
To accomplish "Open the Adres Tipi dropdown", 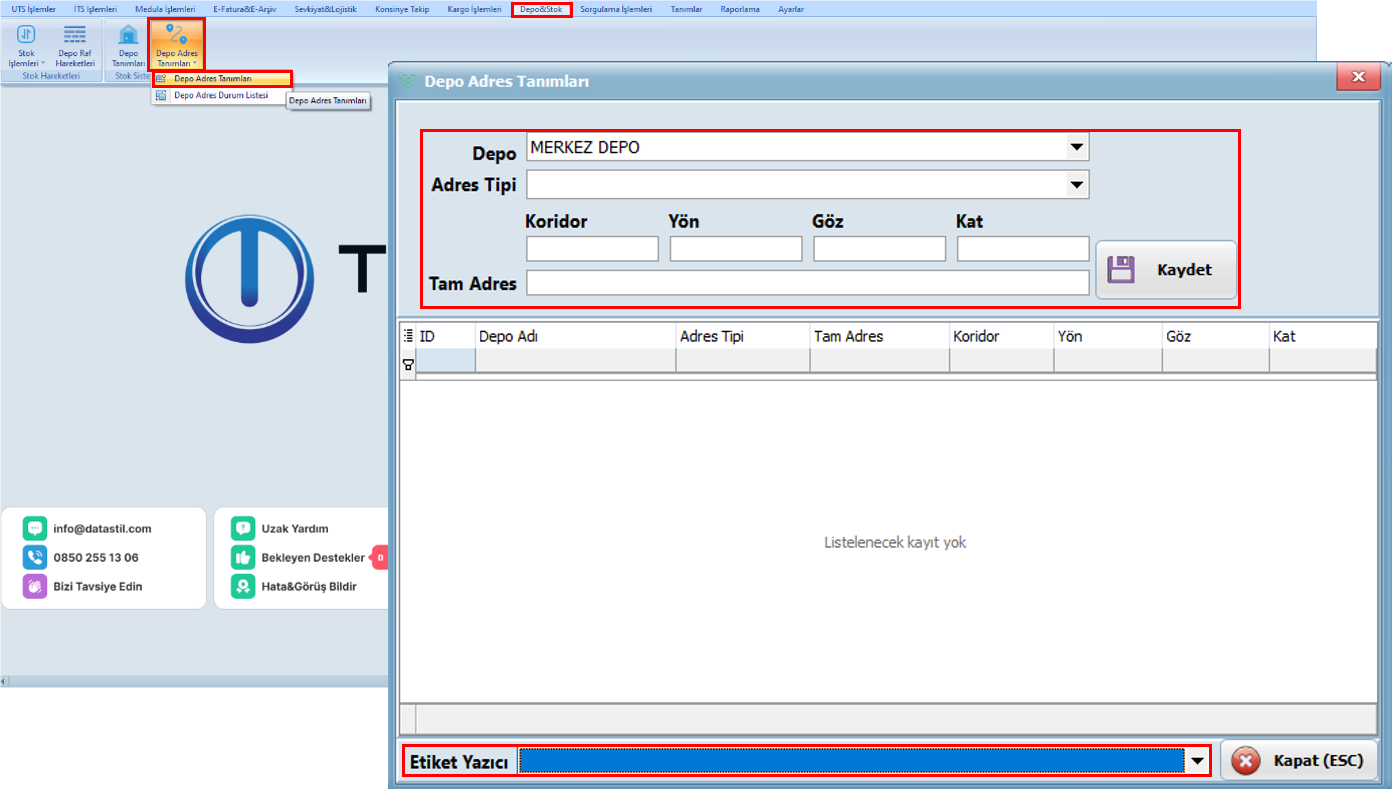I will tap(1076, 185).
